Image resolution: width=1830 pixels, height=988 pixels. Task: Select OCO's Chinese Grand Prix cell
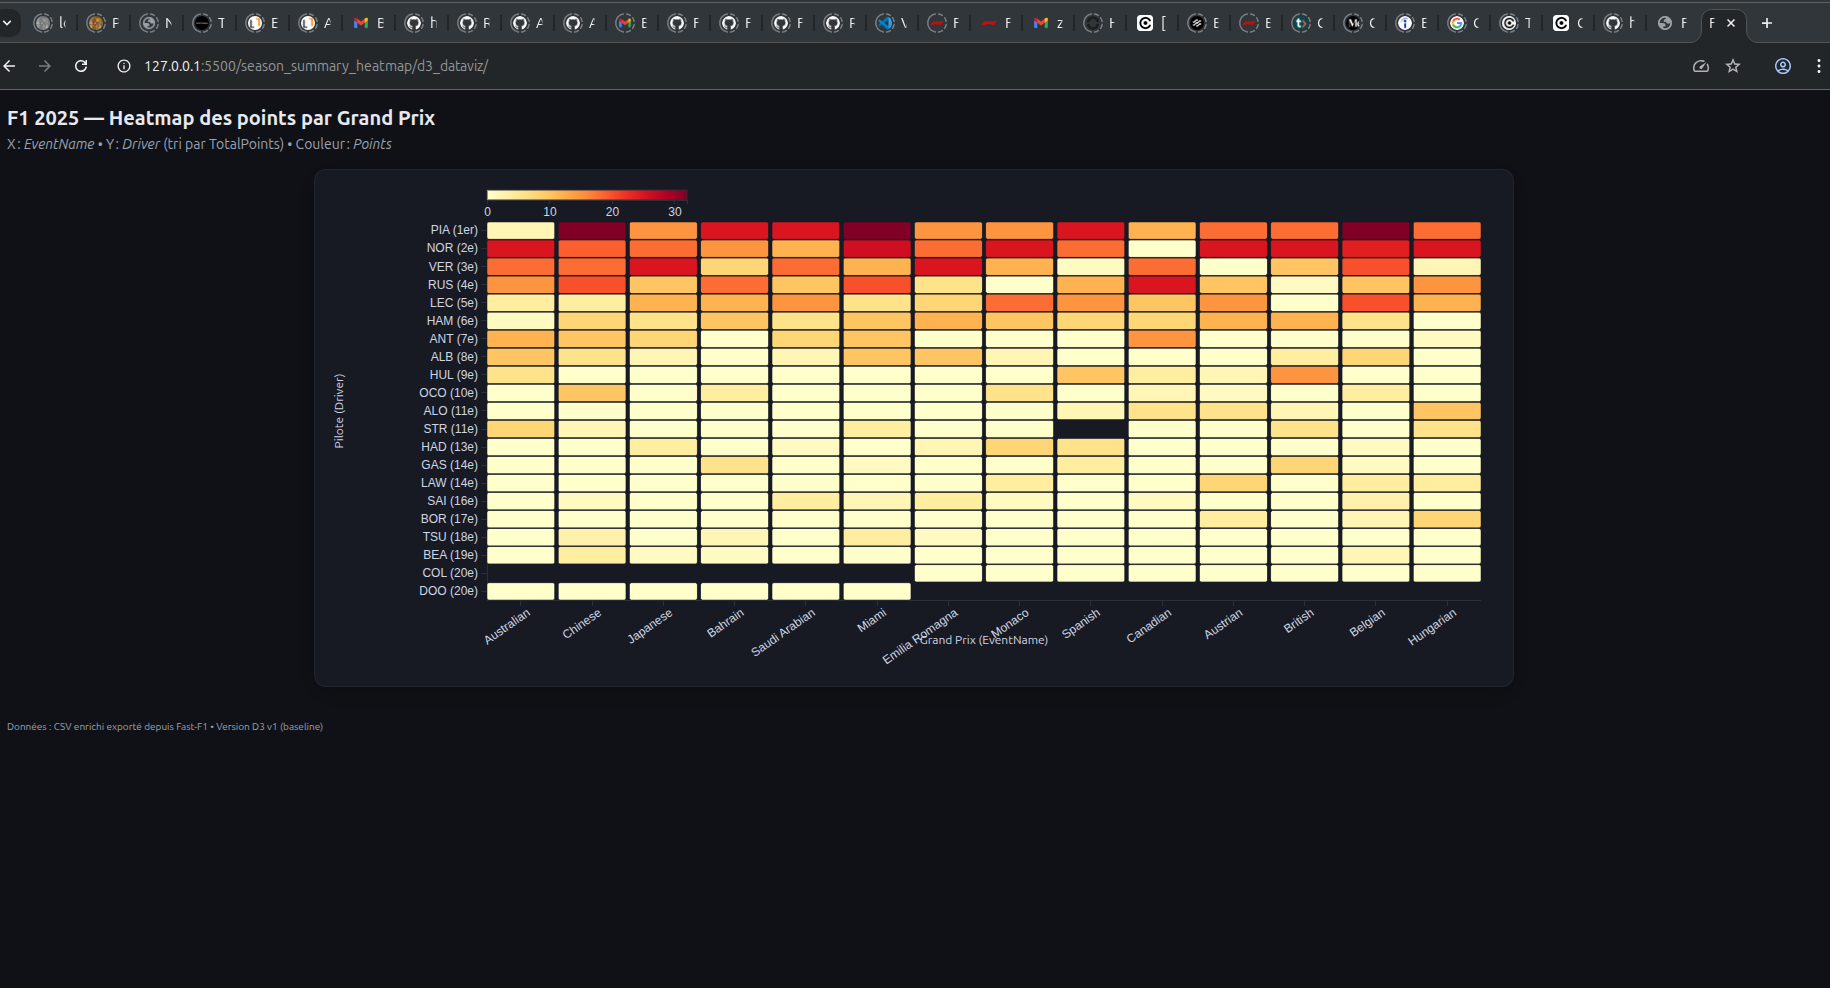592,393
